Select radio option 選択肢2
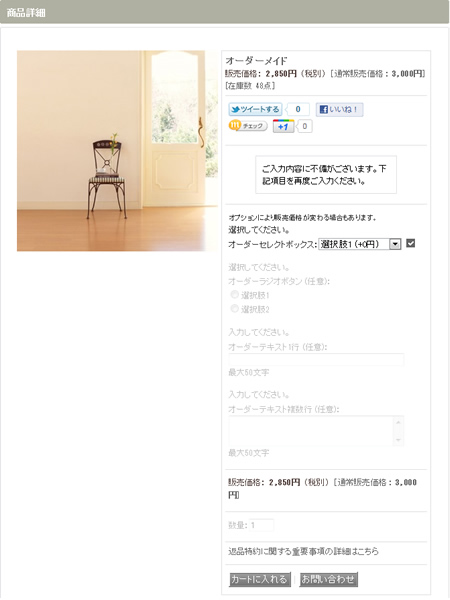 tap(234, 308)
